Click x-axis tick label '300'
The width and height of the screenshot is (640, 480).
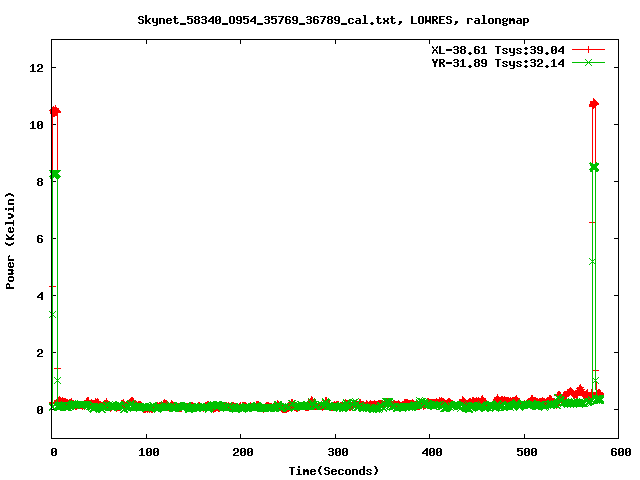(x=338, y=452)
